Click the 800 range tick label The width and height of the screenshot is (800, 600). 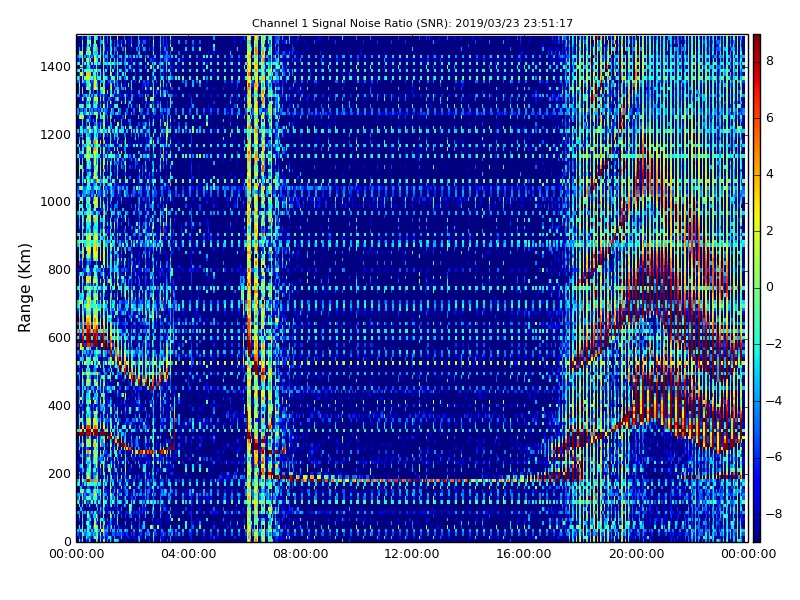[x=60, y=270]
